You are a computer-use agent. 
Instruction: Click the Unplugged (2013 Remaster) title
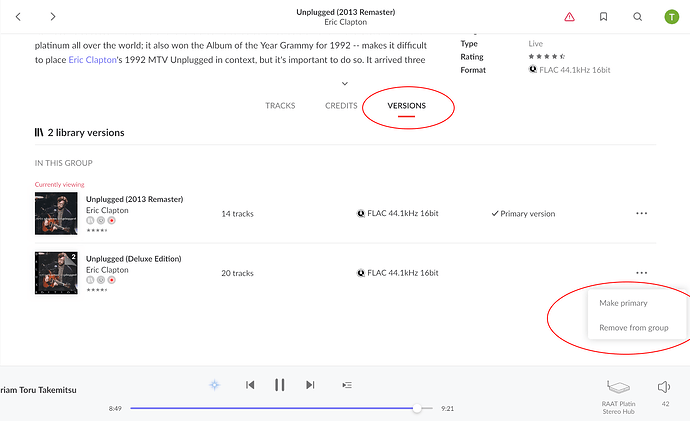pyautogui.click(x=135, y=199)
